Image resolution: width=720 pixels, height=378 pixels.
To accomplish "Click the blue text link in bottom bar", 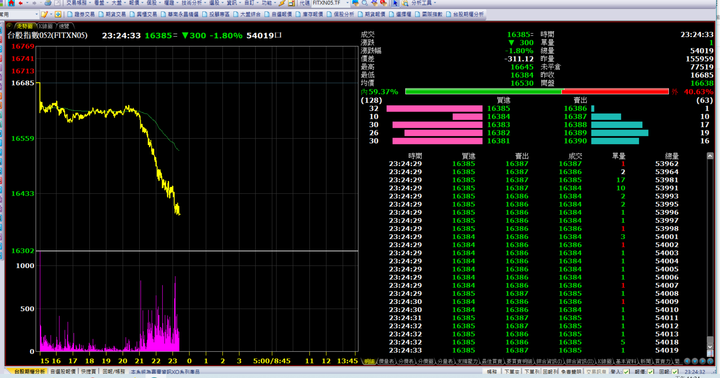I will pos(165,372).
